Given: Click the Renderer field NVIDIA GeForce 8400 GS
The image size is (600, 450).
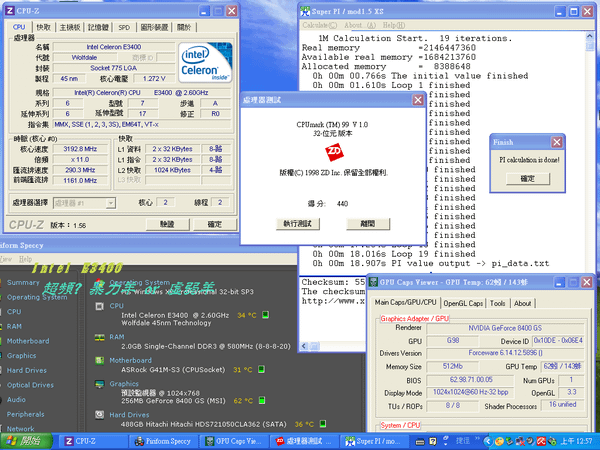Looking at the screenshot, I should pyautogui.click(x=505, y=328).
